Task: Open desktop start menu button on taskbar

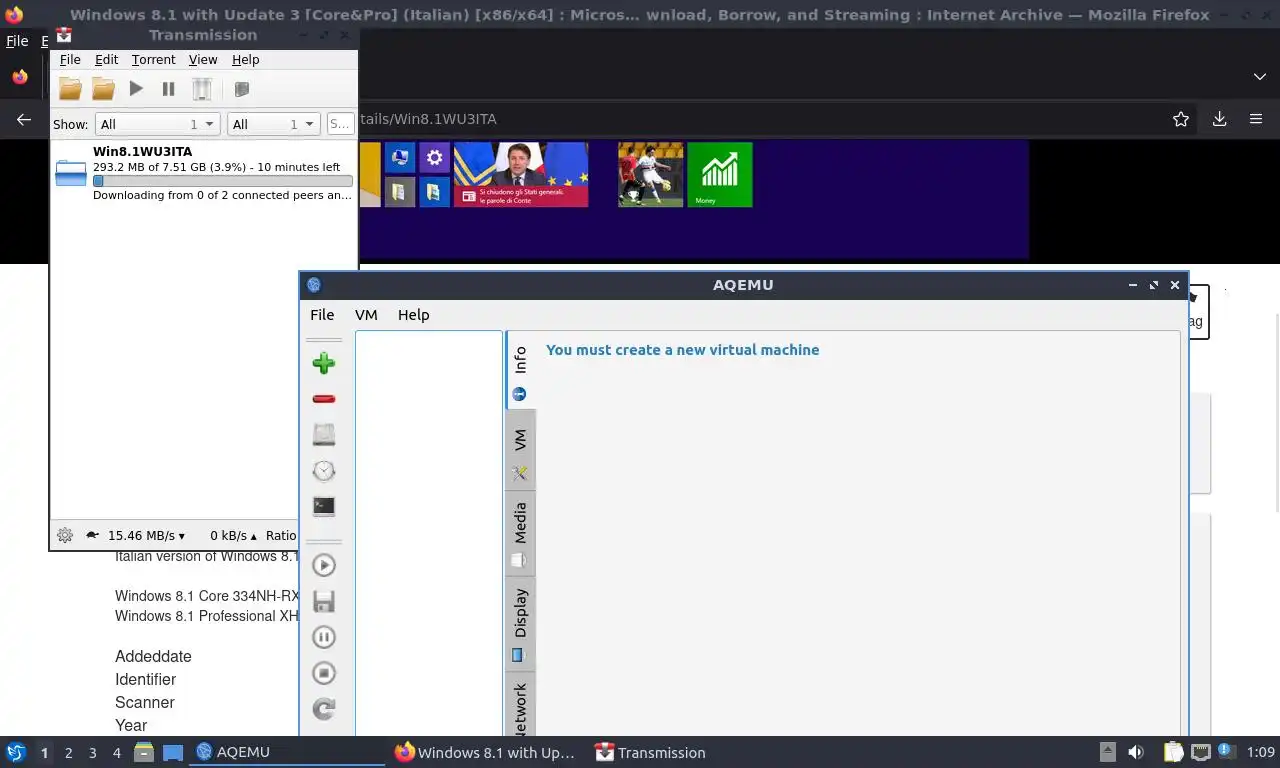Action: pyautogui.click(x=16, y=752)
